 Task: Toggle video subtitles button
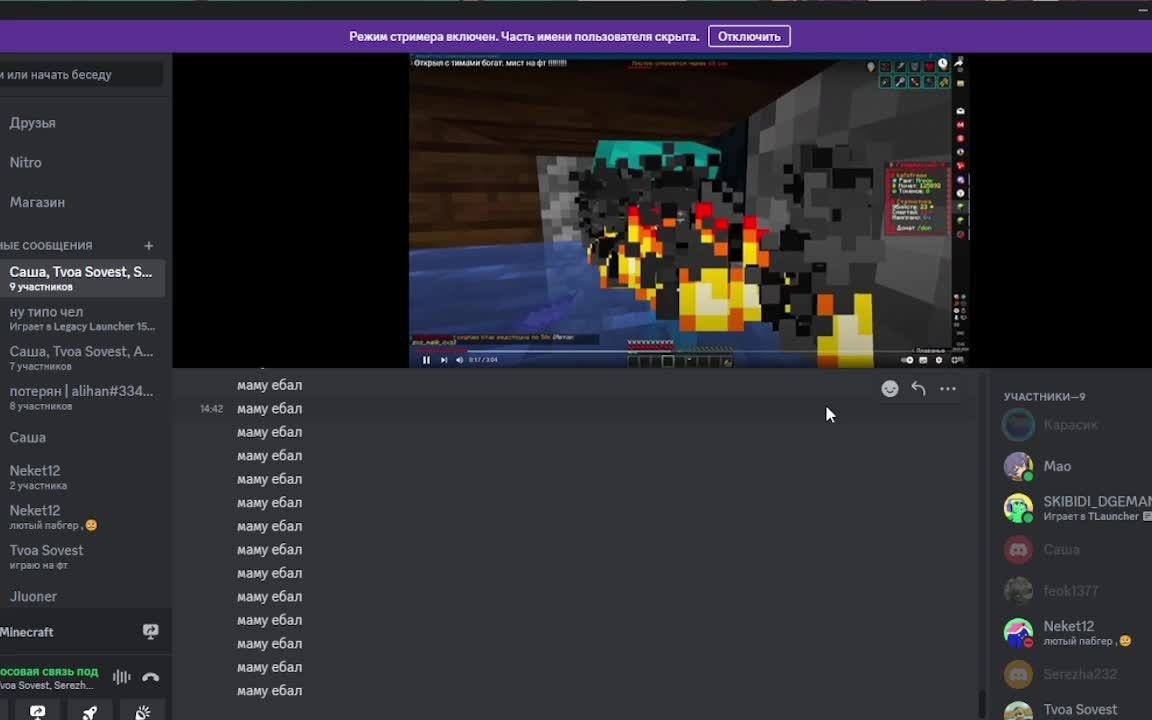pyautogui.click(x=924, y=360)
